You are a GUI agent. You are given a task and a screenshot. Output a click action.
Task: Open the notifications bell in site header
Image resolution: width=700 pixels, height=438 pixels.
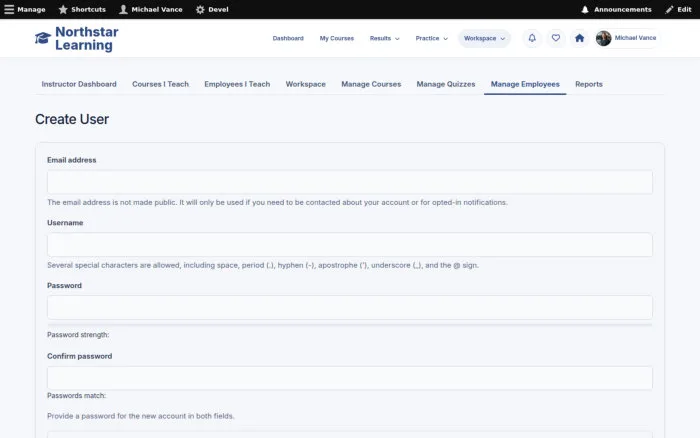(x=532, y=38)
